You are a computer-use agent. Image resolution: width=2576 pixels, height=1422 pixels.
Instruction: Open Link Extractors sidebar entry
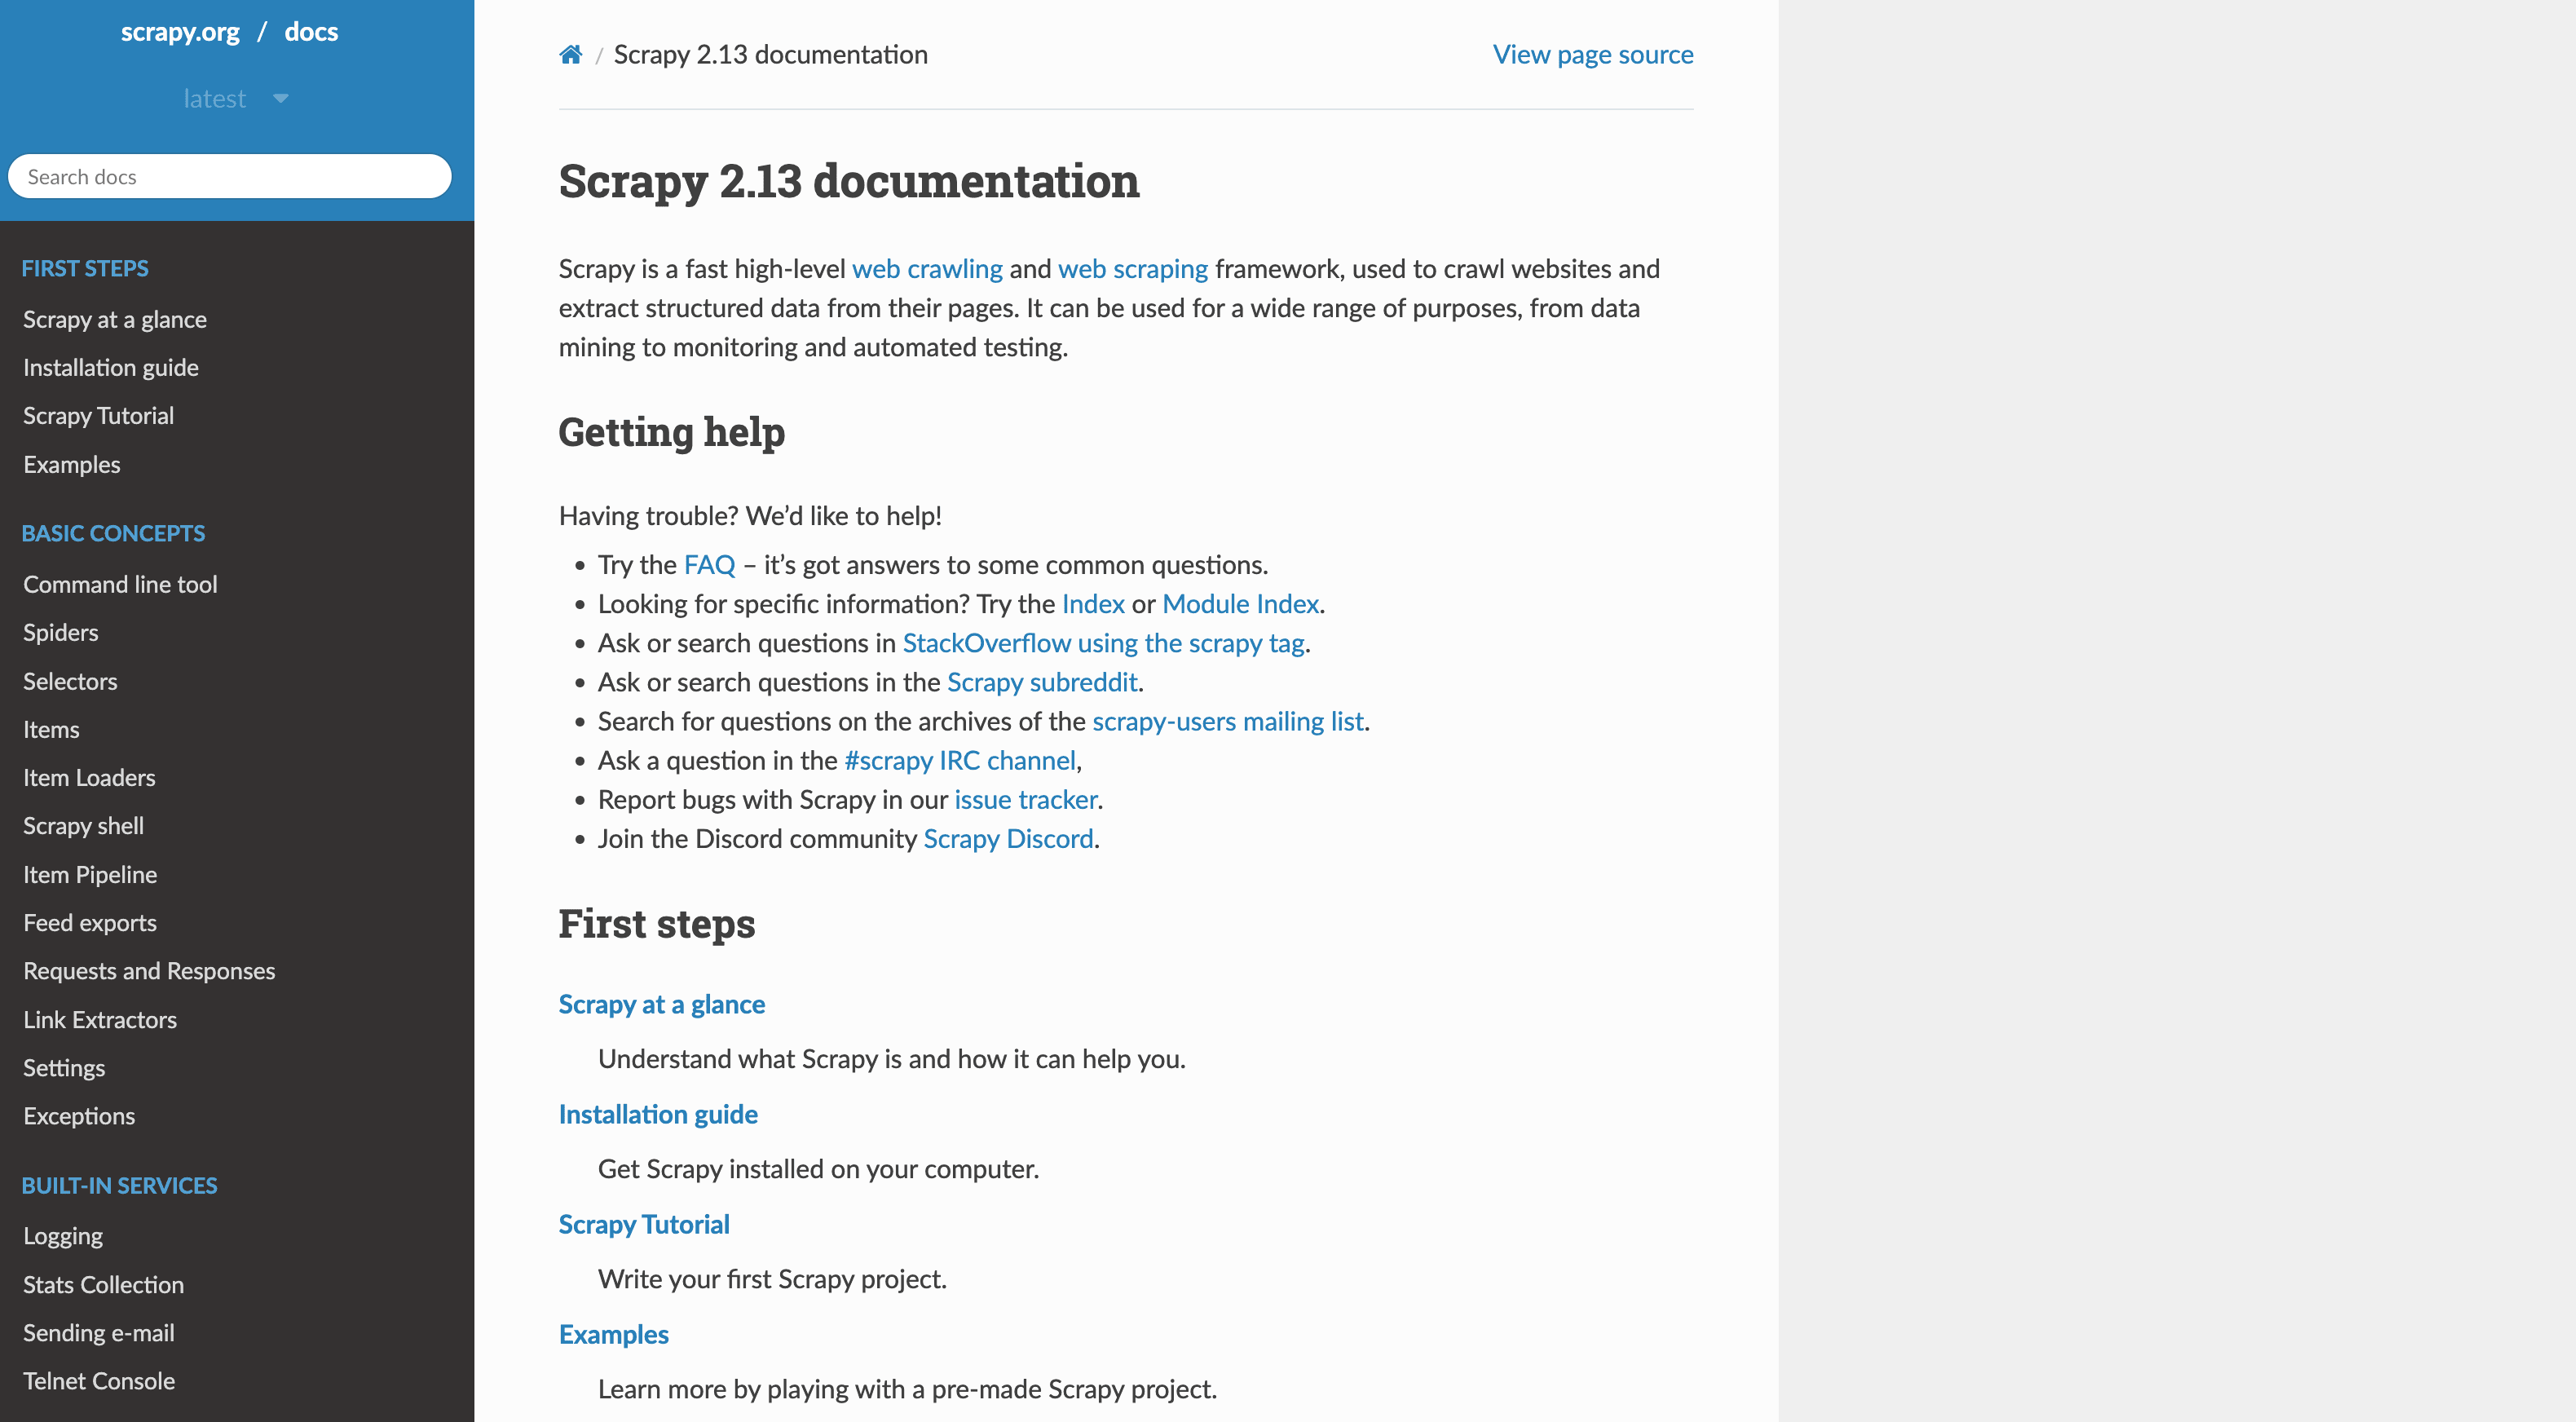pyautogui.click(x=100, y=1019)
